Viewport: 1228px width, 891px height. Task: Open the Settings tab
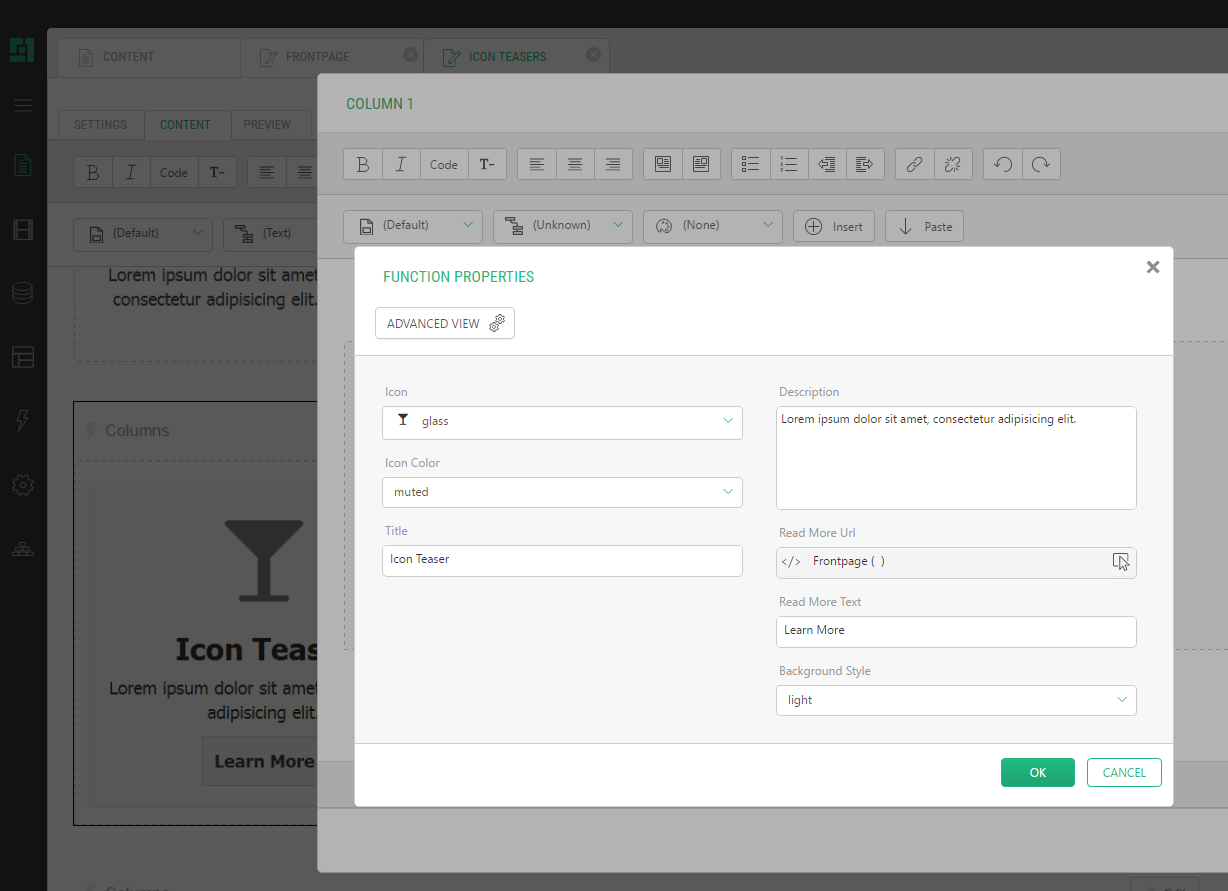100,125
